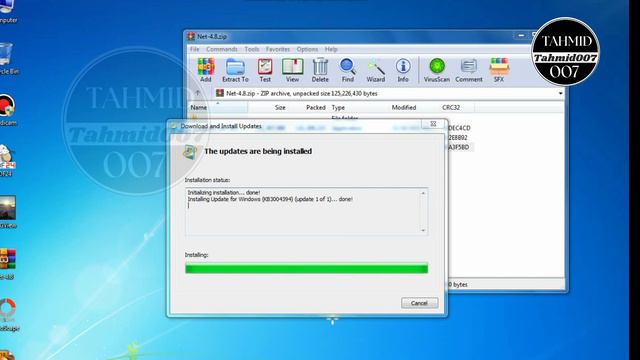Viewport: 640px width, 360px height.
Task: Sort by the Name column header
Action: [218, 107]
